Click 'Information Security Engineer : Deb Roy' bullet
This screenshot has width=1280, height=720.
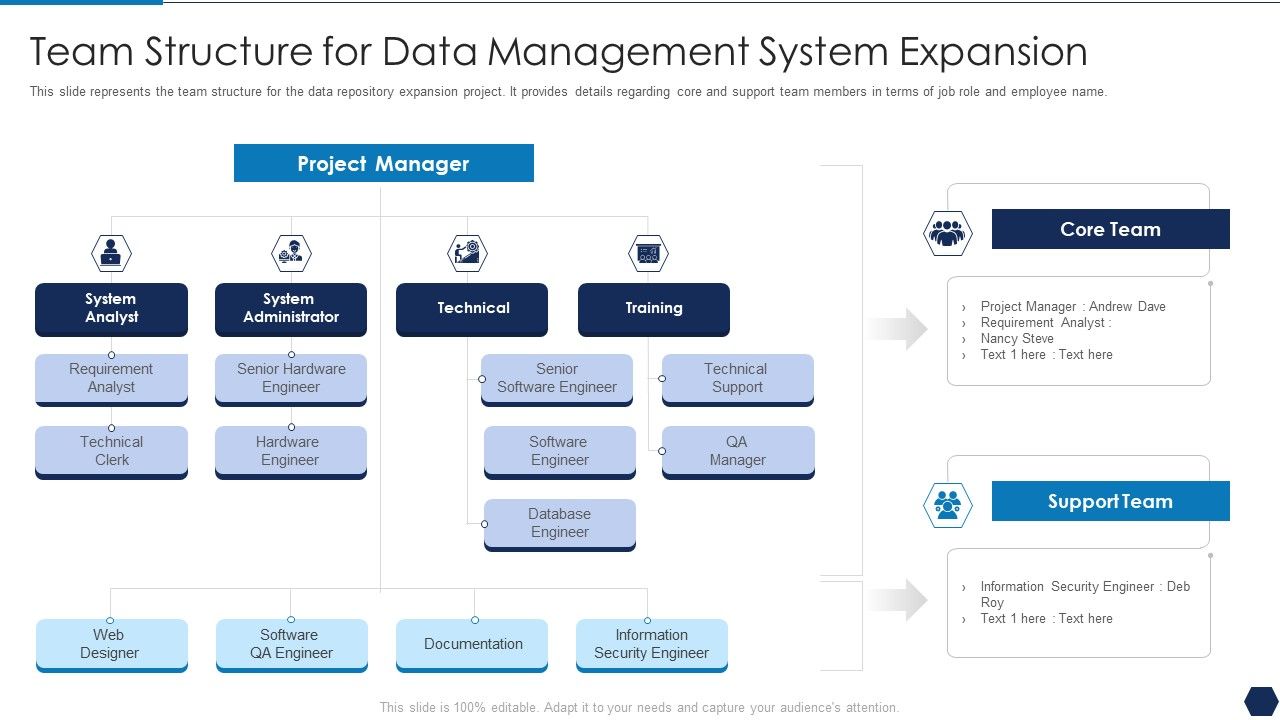pyautogui.click(x=1085, y=595)
